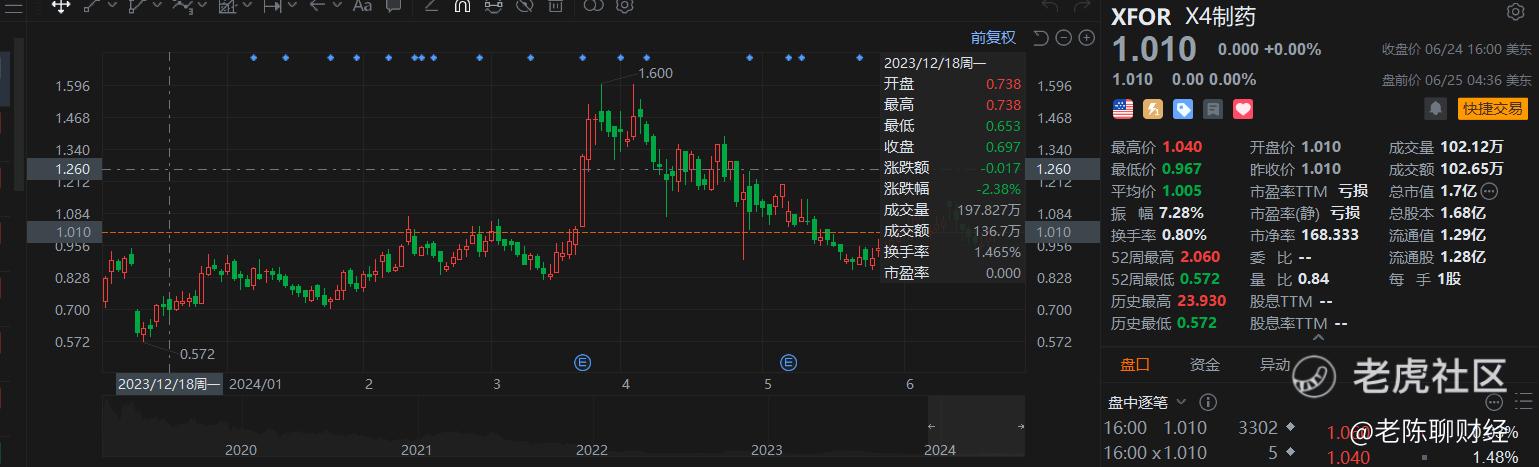Switch to the 盘口 tab
The height and width of the screenshot is (467, 1539).
[x=1135, y=365]
